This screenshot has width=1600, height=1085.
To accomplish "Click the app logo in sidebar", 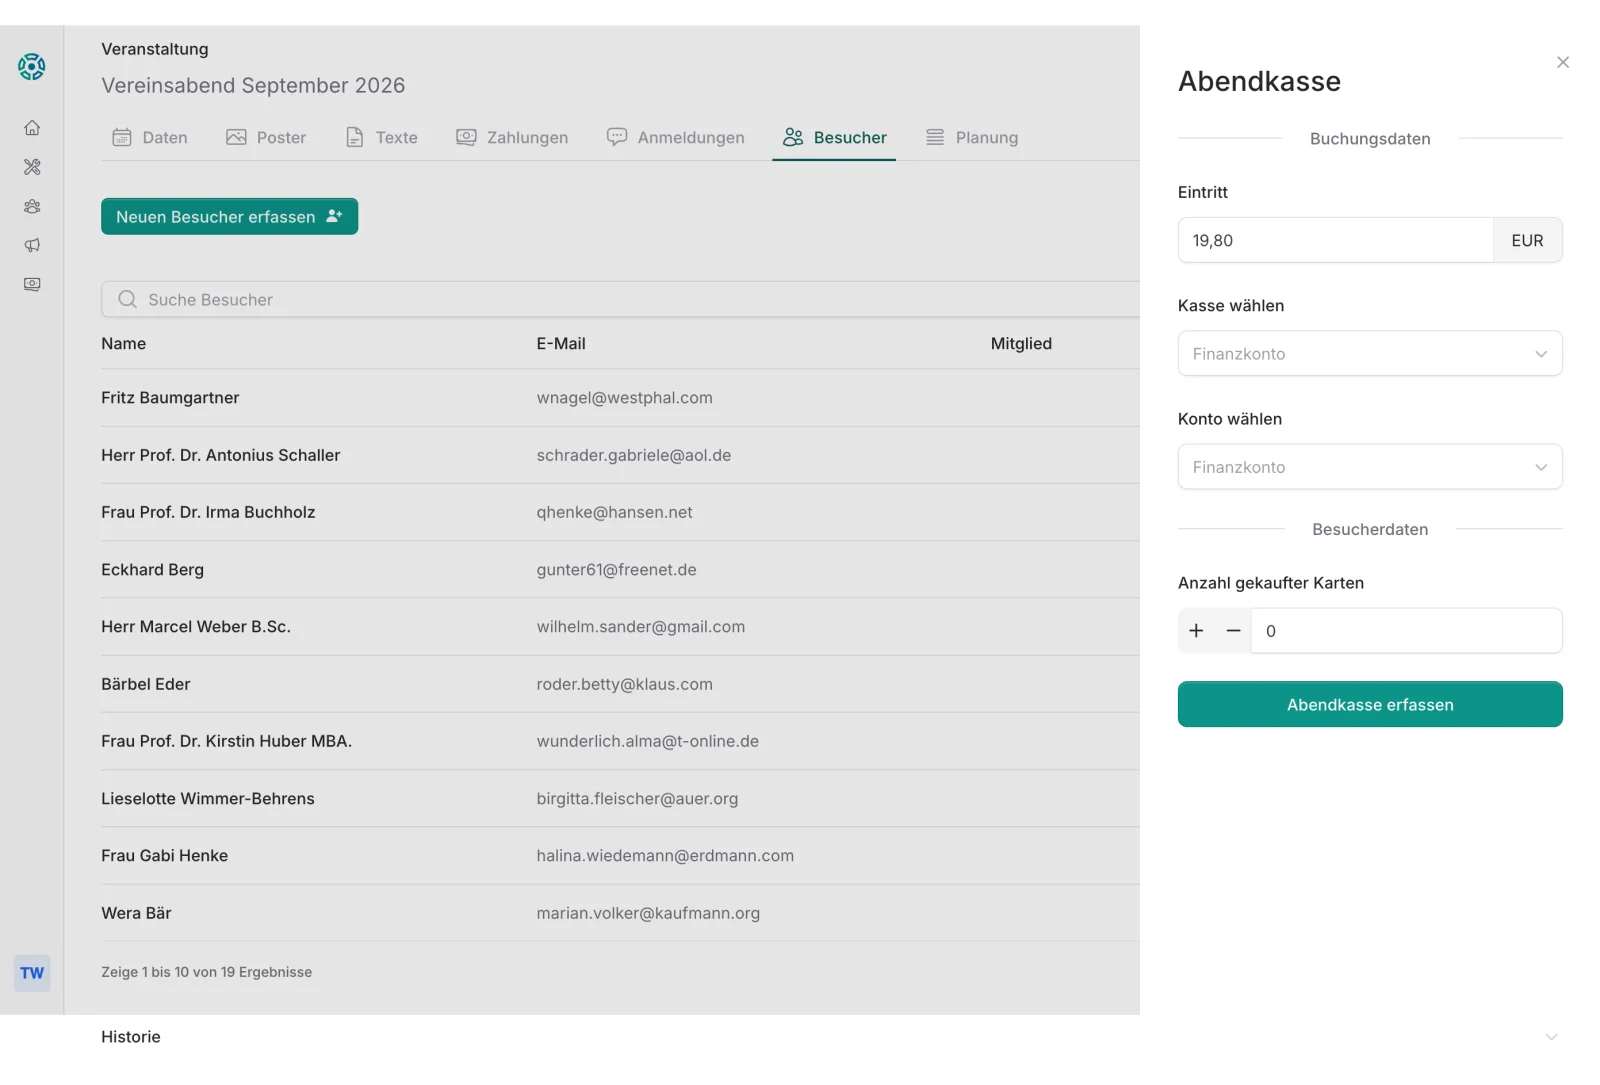I will 32,67.
